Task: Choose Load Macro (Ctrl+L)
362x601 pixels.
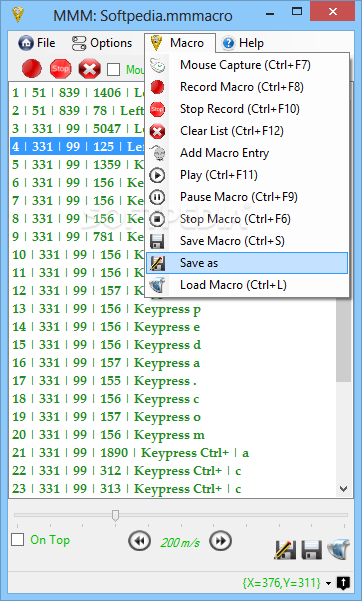Action: click(247, 285)
